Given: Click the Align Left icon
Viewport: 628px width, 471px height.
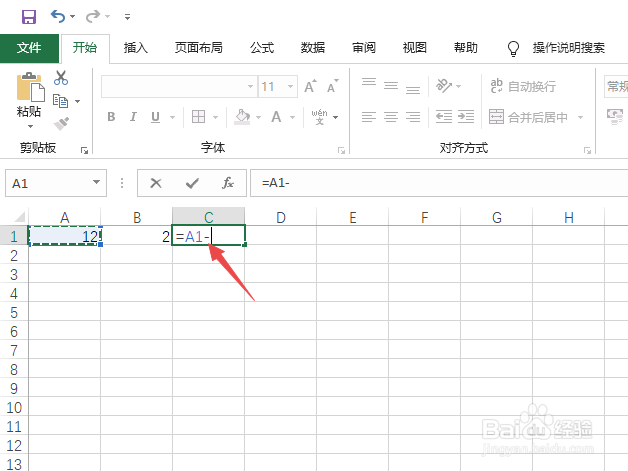Looking at the screenshot, I should point(369,117).
